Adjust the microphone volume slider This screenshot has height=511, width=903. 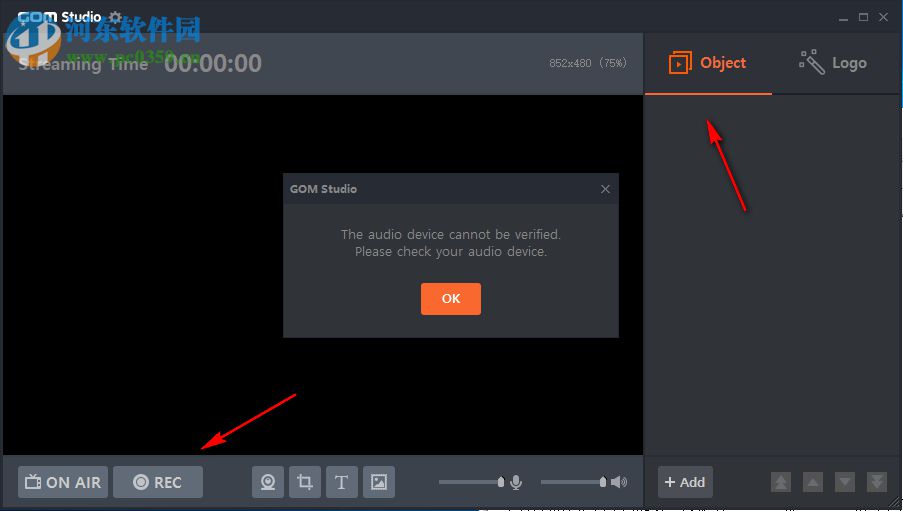click(x=472, y=482)
